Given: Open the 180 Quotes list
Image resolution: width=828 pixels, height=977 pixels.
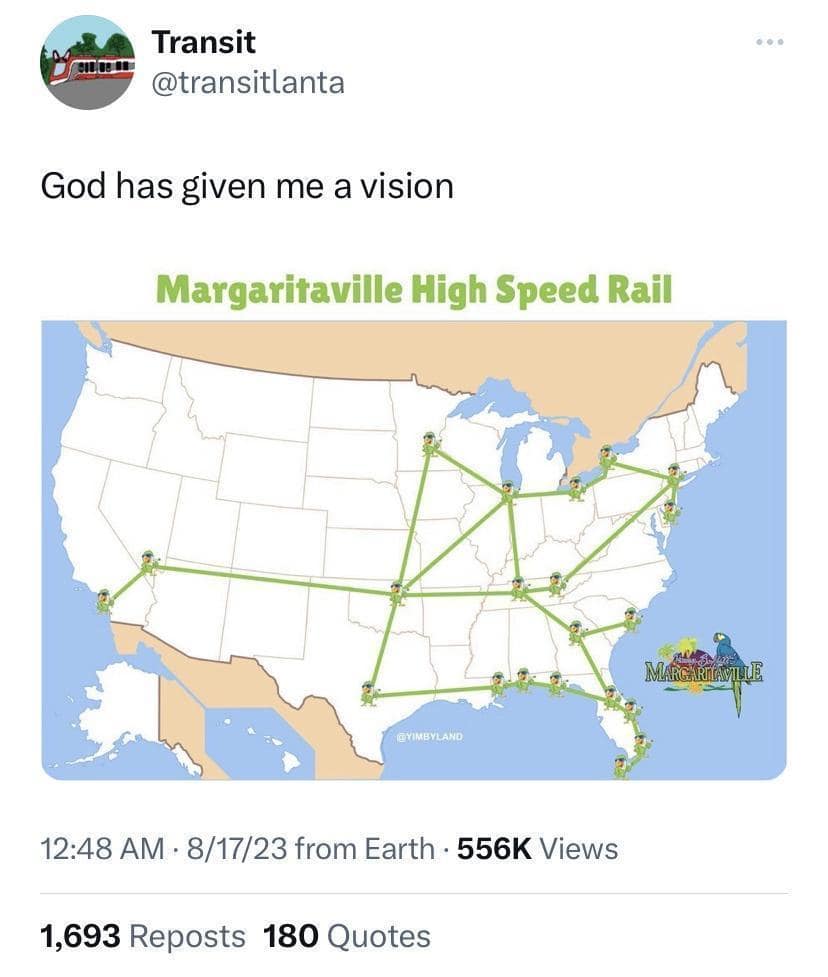Looking at the screenshot, I should click(x=346, y=936).
